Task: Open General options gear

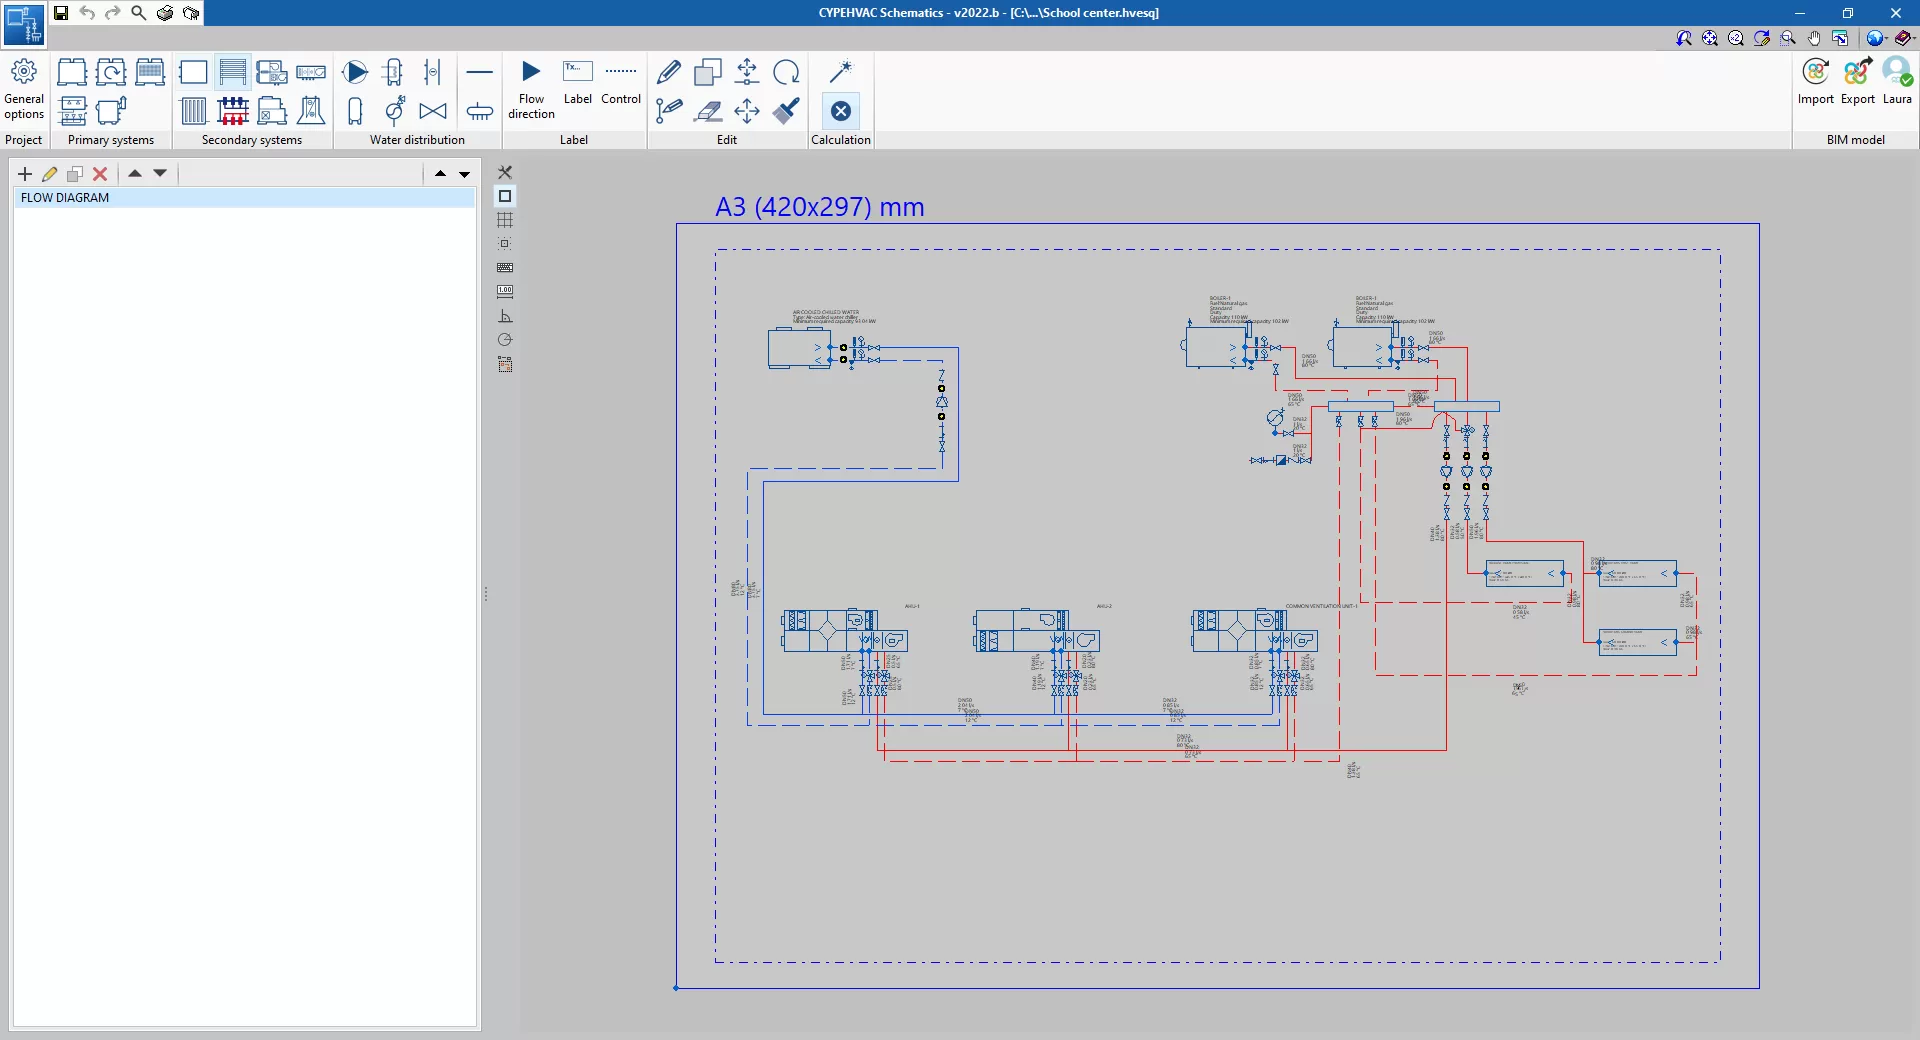Action: click(x=24, y=72)
